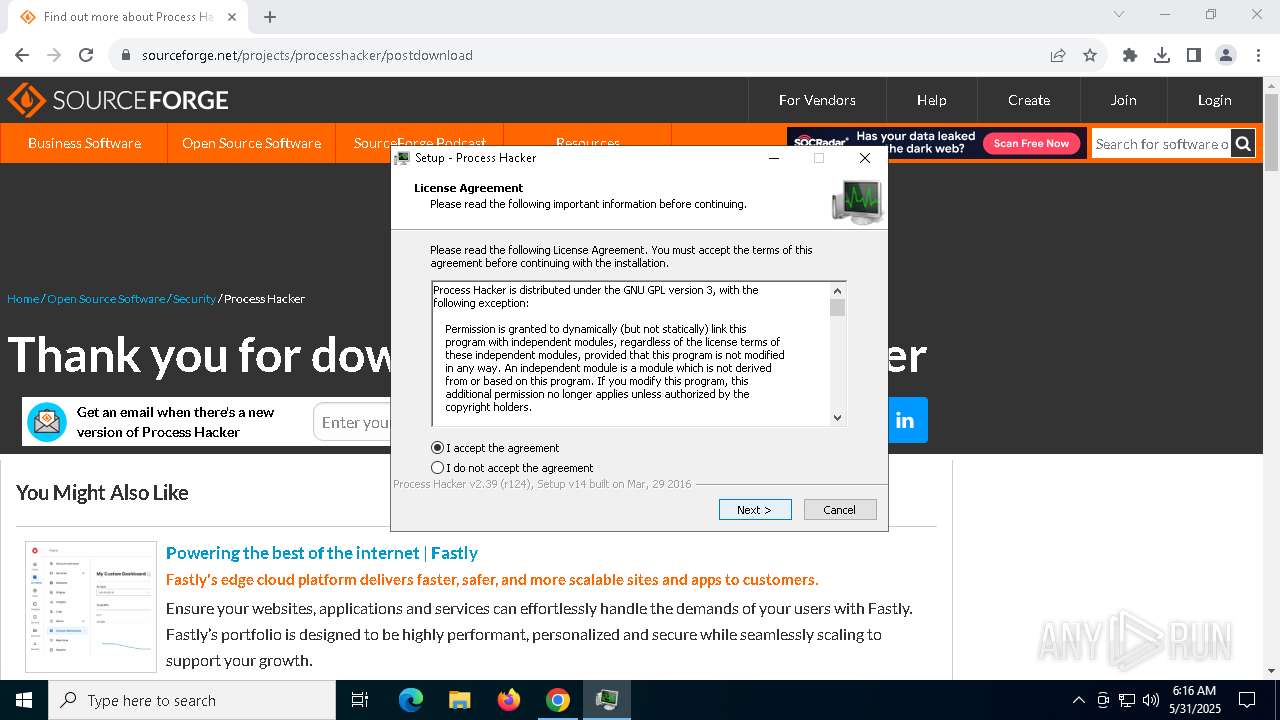The width and height of the screenshot is (1280, 720).
Task: Click Create nav item
Action: click(x=1029, y=100)
